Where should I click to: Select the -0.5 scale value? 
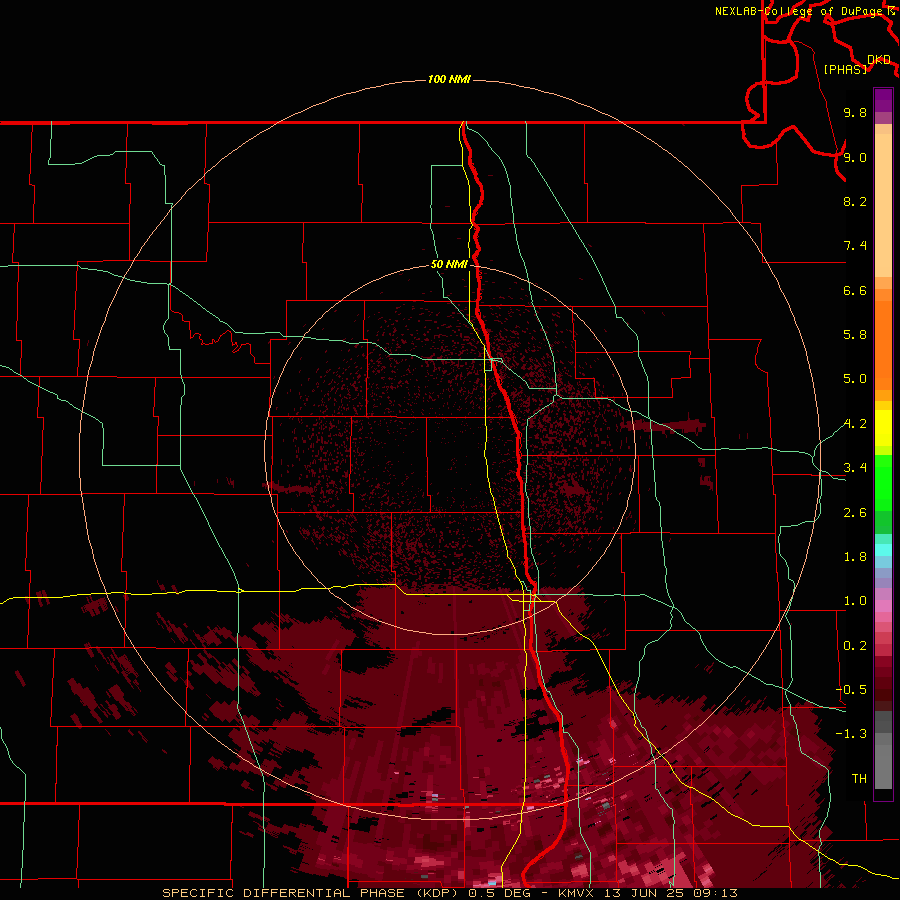[851, 690]
